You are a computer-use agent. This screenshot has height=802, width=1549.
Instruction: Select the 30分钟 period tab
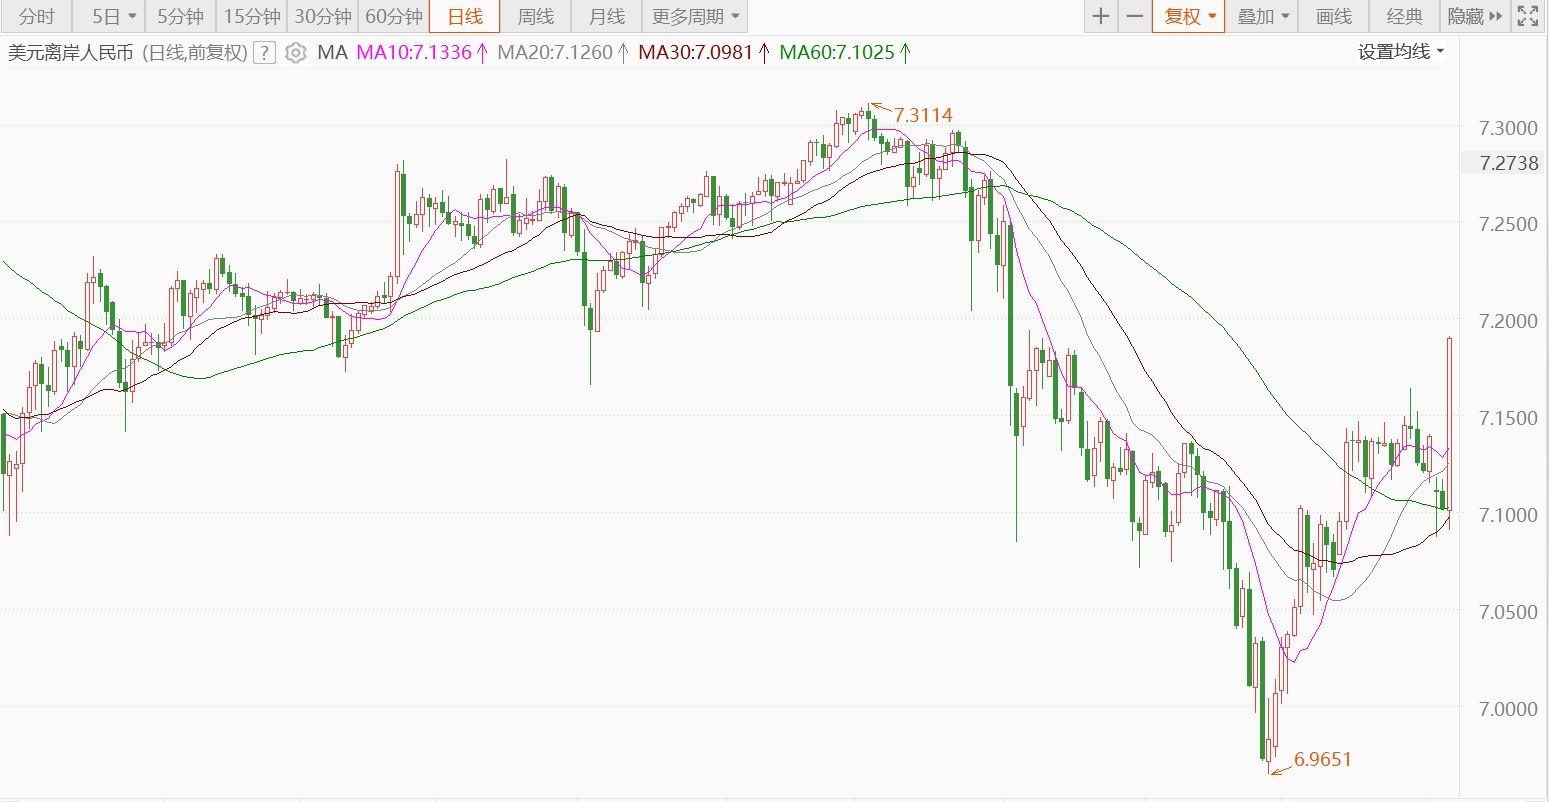(x=322, y=16)
